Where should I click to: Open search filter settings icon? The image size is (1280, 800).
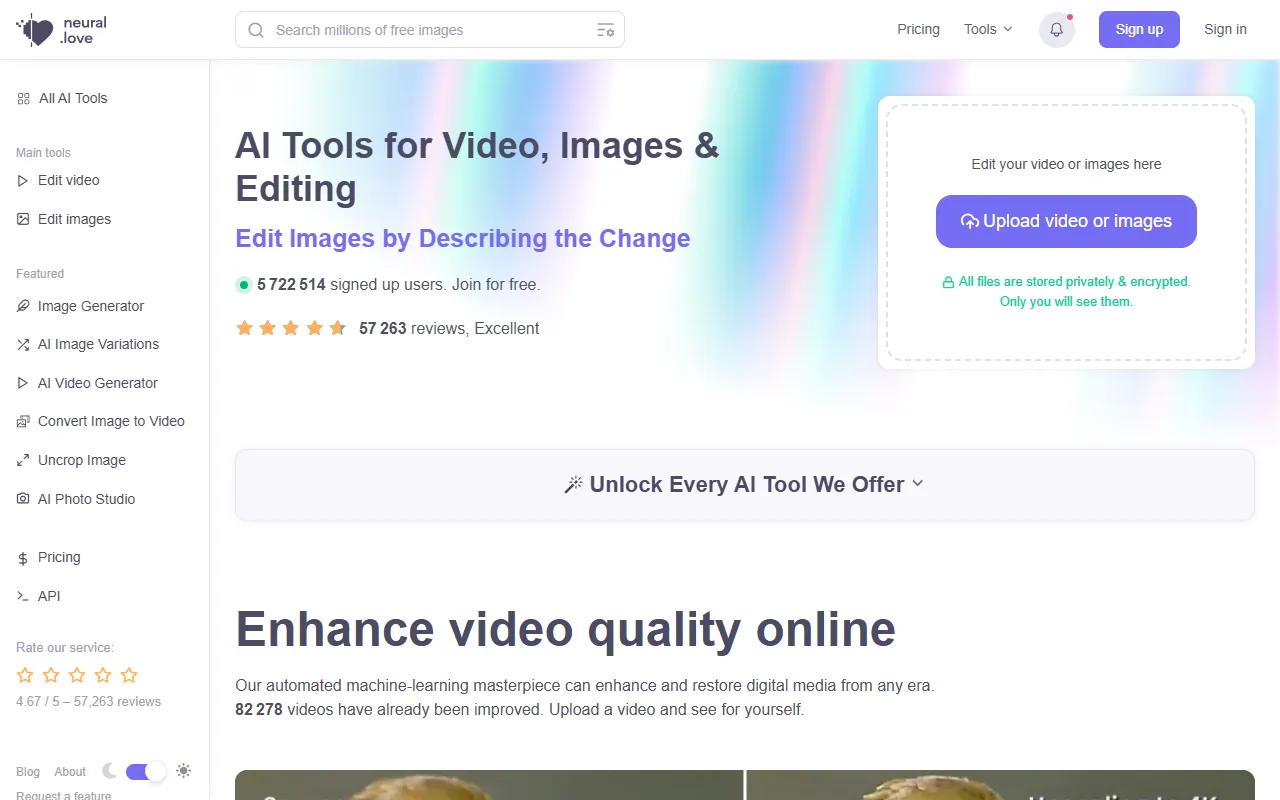[605, 30]
